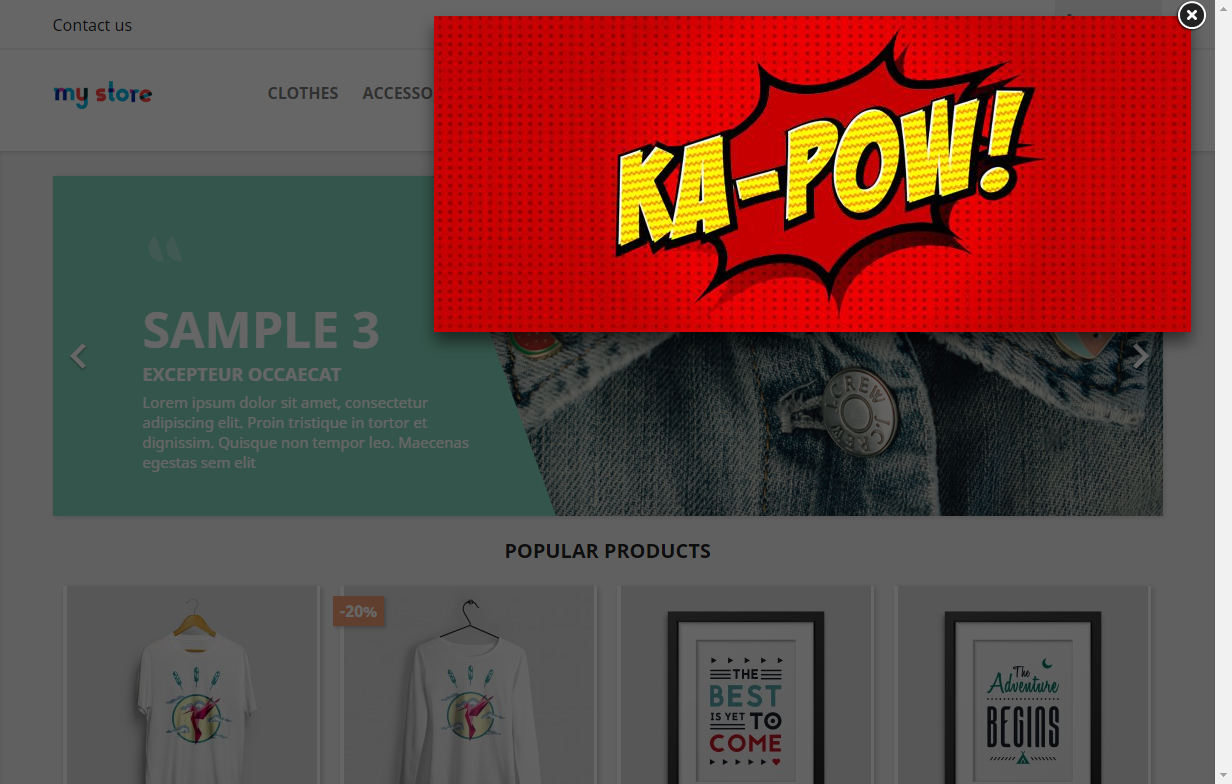The width and height of the screenshot is (1232, 784).
Task: Click the -20% discount badge
Action: [x=359, y=611]
